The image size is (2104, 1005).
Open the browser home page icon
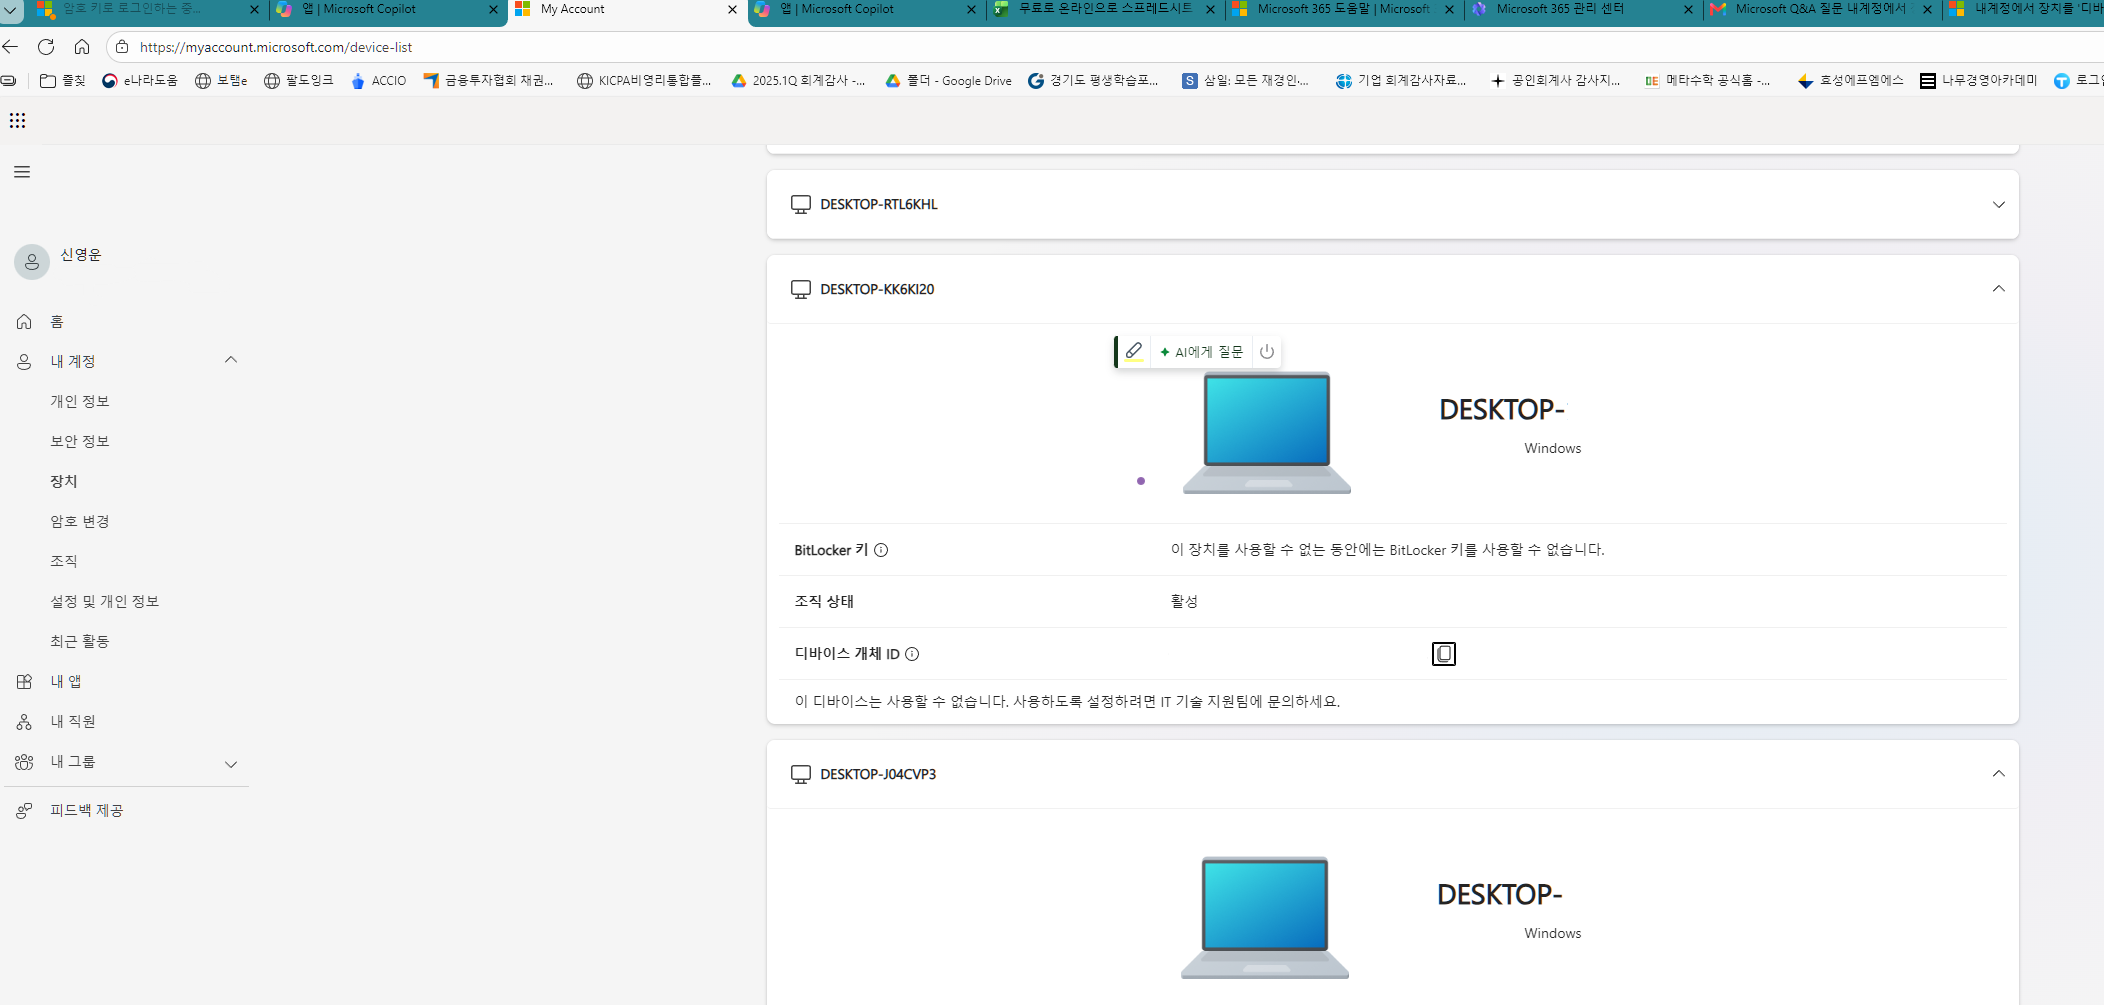pyautogui.click(x=82, y=47)
